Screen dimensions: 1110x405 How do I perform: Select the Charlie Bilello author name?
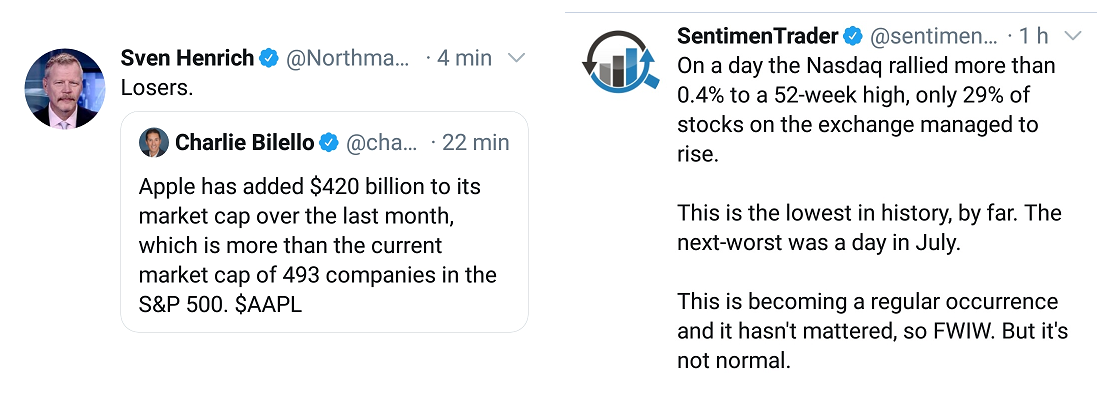point(245,143)
